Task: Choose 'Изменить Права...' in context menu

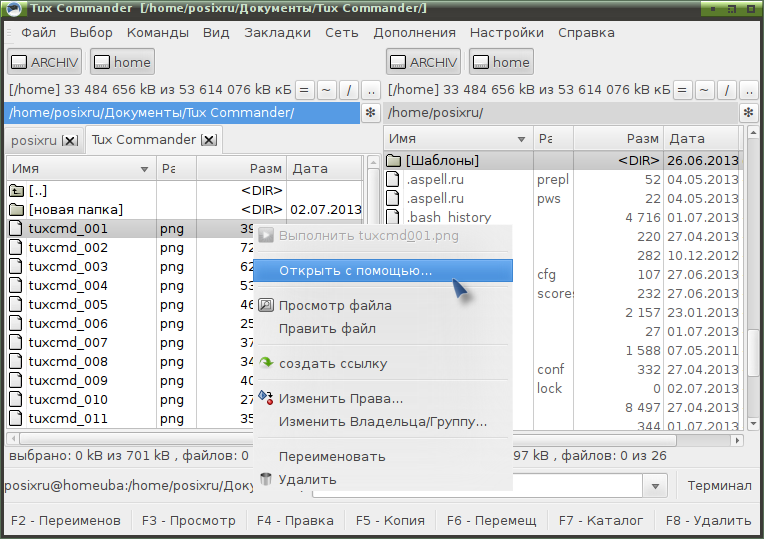Action: tap(383, 399)
